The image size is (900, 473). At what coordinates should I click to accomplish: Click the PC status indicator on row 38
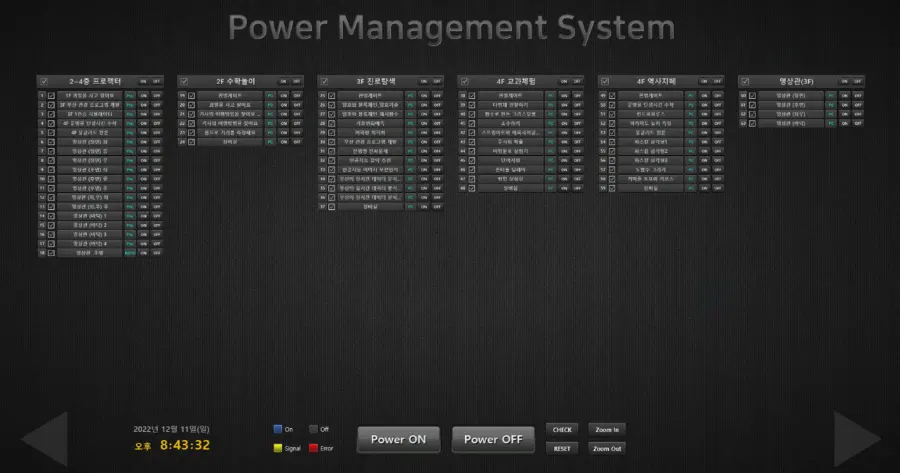550,96
